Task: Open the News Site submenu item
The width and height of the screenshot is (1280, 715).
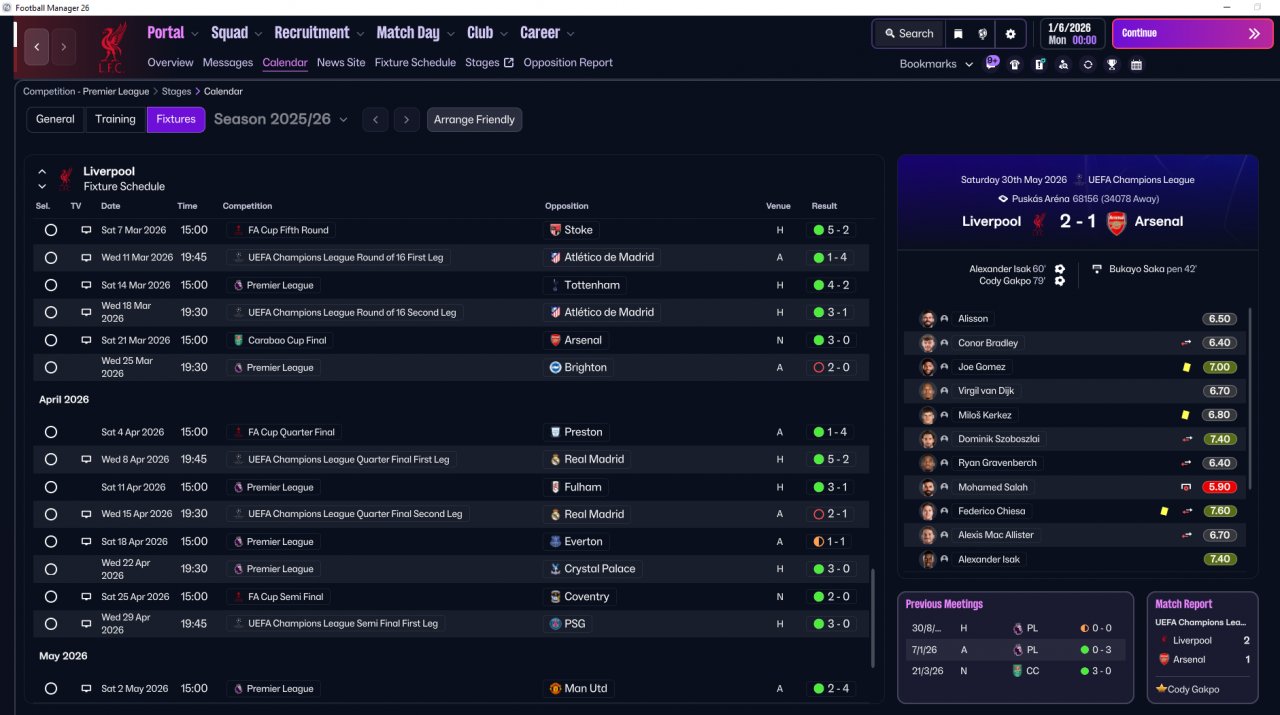Action: point(341,62)
